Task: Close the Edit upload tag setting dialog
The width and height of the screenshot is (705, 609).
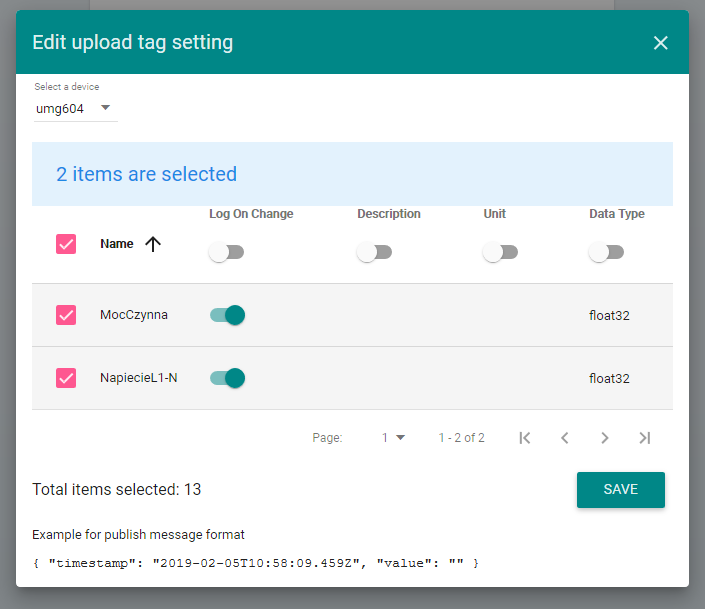Action: point(660,43)
